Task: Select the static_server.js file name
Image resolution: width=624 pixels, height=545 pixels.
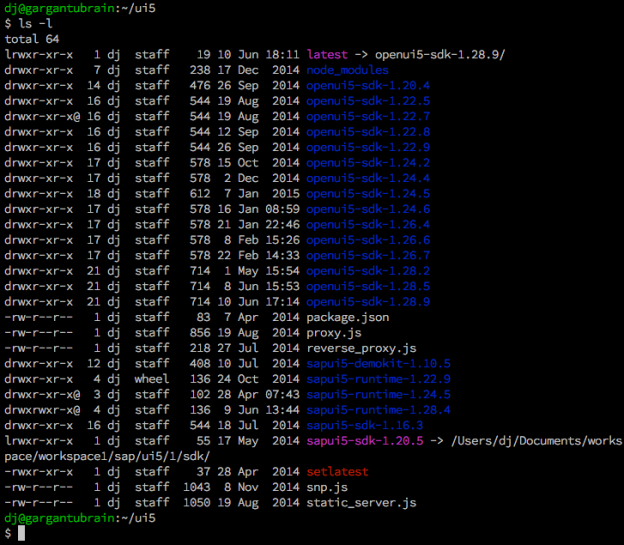Action: click(x=361, y=503)
